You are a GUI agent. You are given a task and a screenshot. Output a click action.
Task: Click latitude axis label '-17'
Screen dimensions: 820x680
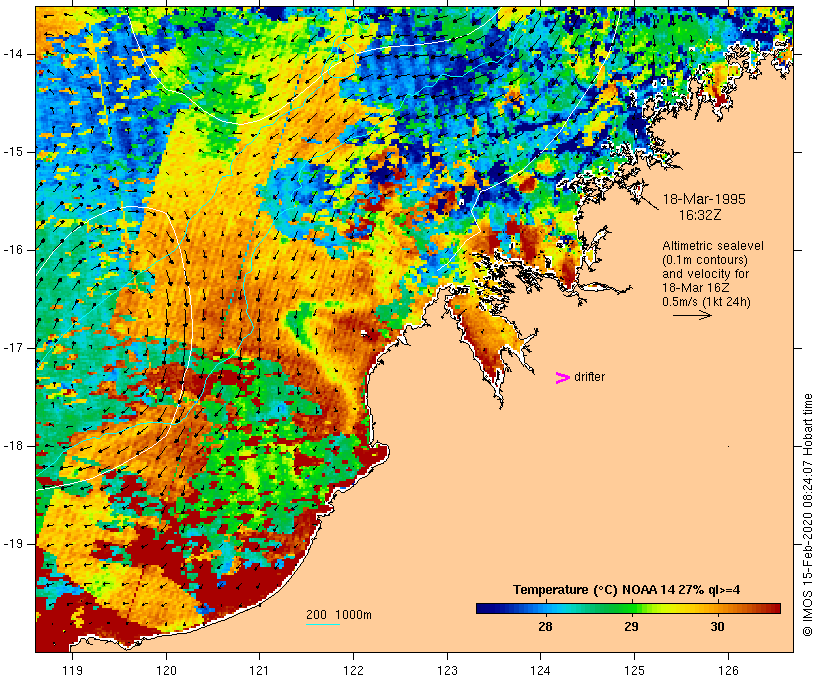[x=13, y=348]
